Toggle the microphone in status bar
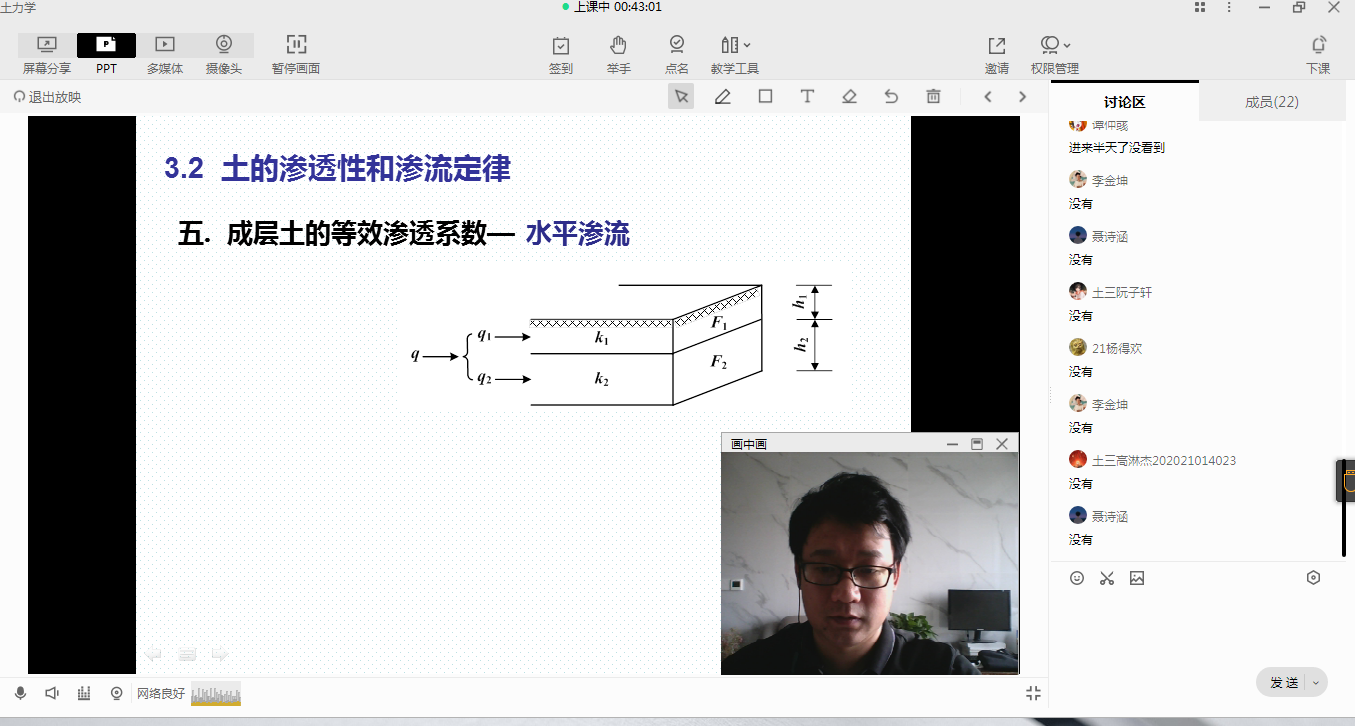Screen dimensions: 1355x726 20,693
